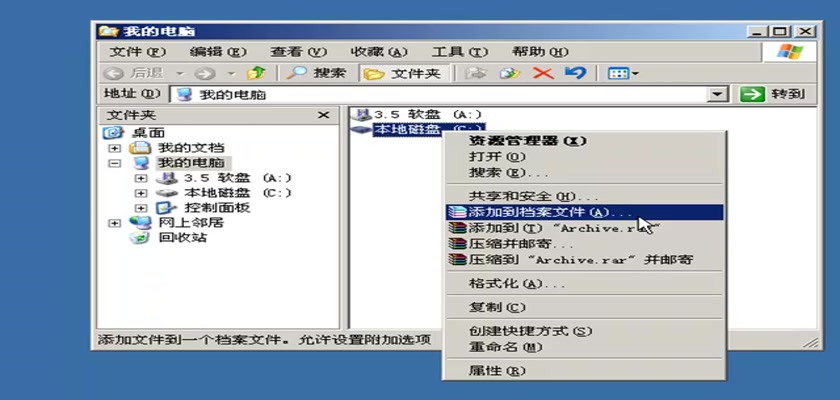This screenshot has width=840, height=400.
Task: Open the address bar dropdown arrow
Action: (x=718, y=95)
